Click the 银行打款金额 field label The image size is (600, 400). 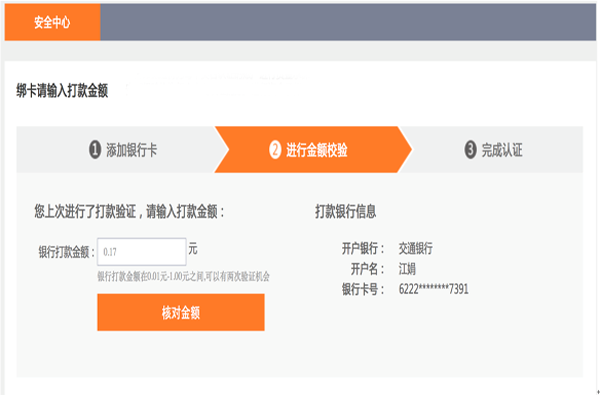64,250
